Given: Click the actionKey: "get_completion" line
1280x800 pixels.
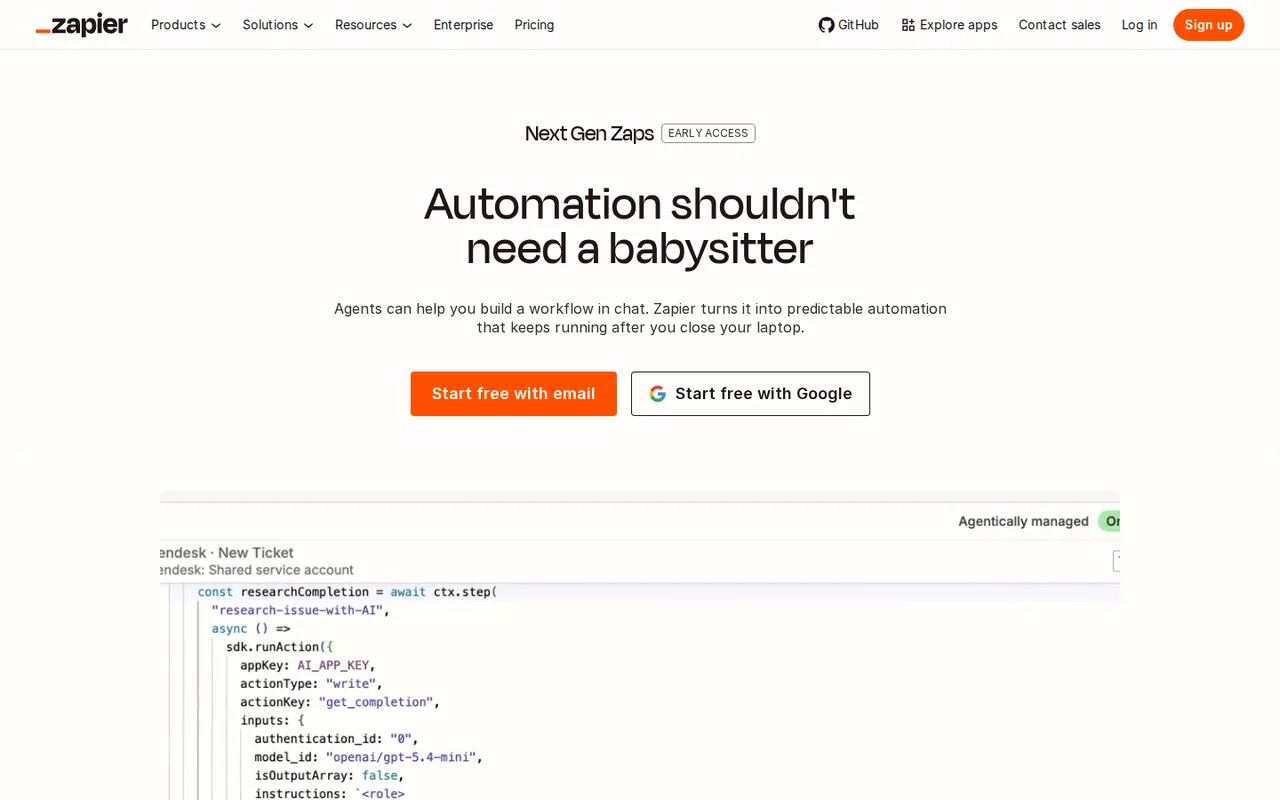Looking at the screenshot, I should click(340, 702).
